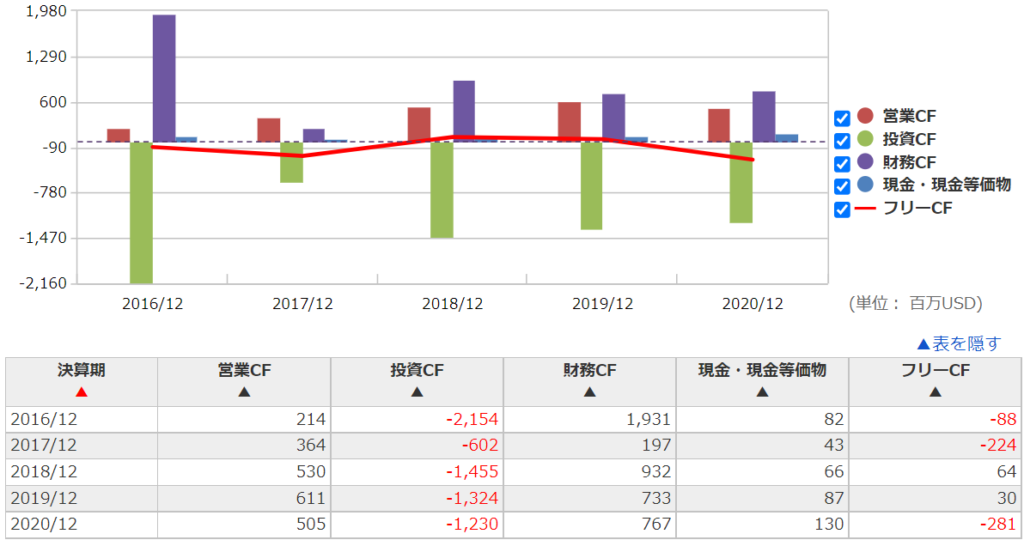
Task: Click the 2016/12 green 投資CF bar
Action: 141,212
